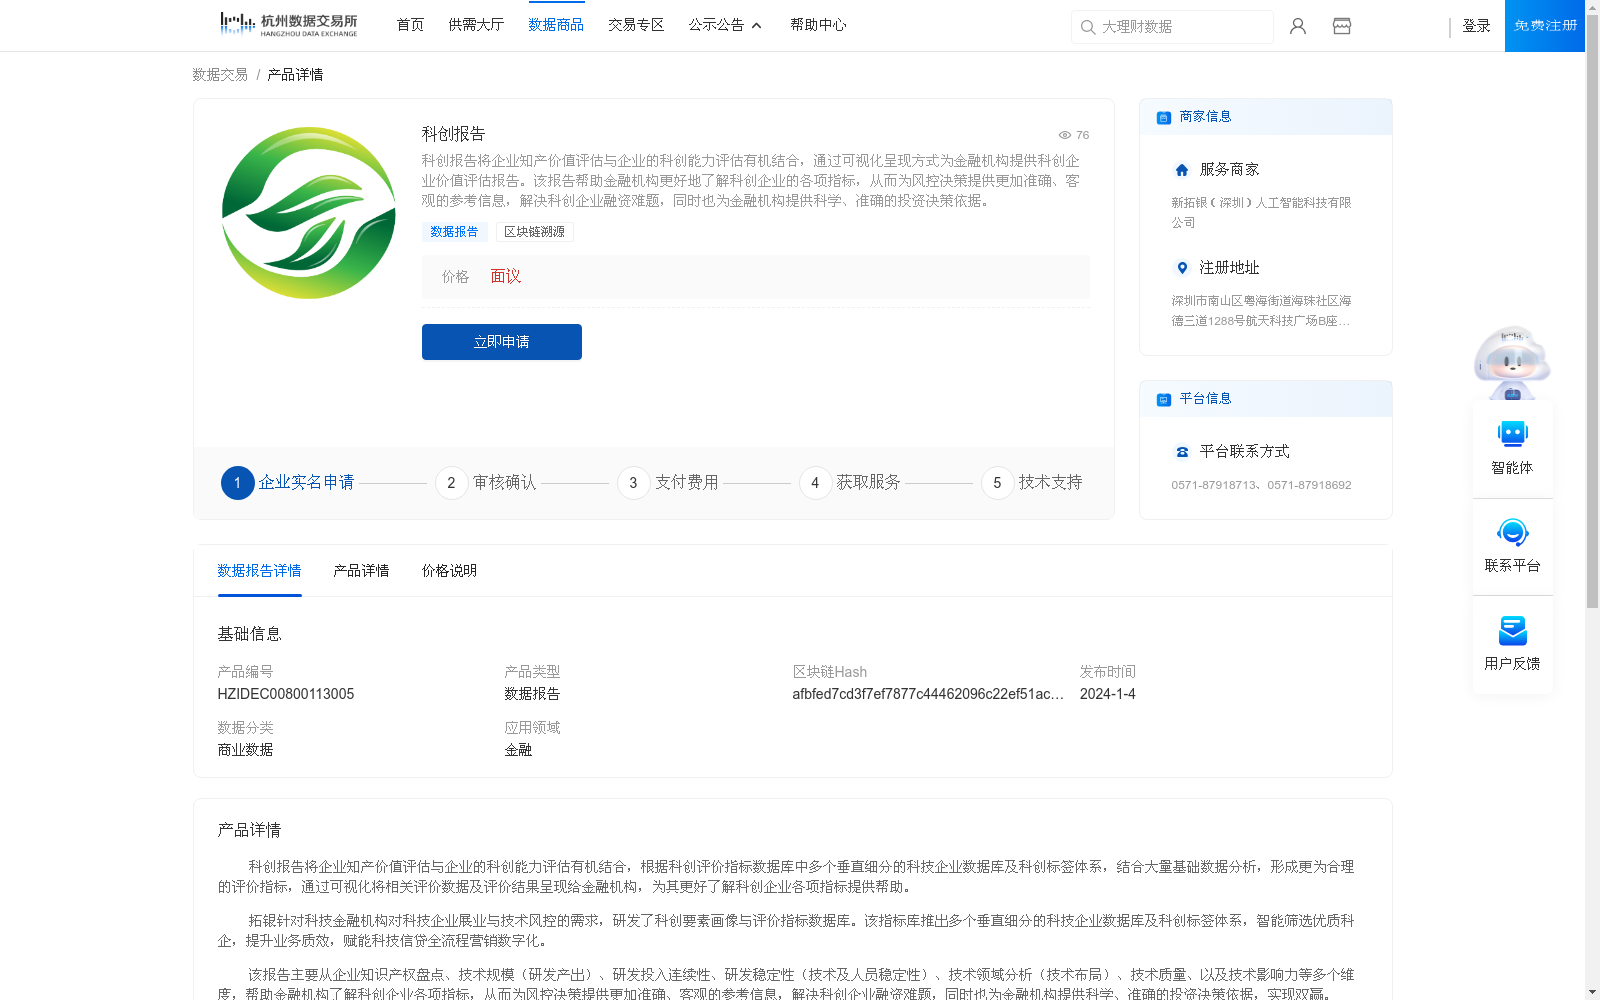Open the 用户反馈 feedback icon

[x=1512, y=630]
